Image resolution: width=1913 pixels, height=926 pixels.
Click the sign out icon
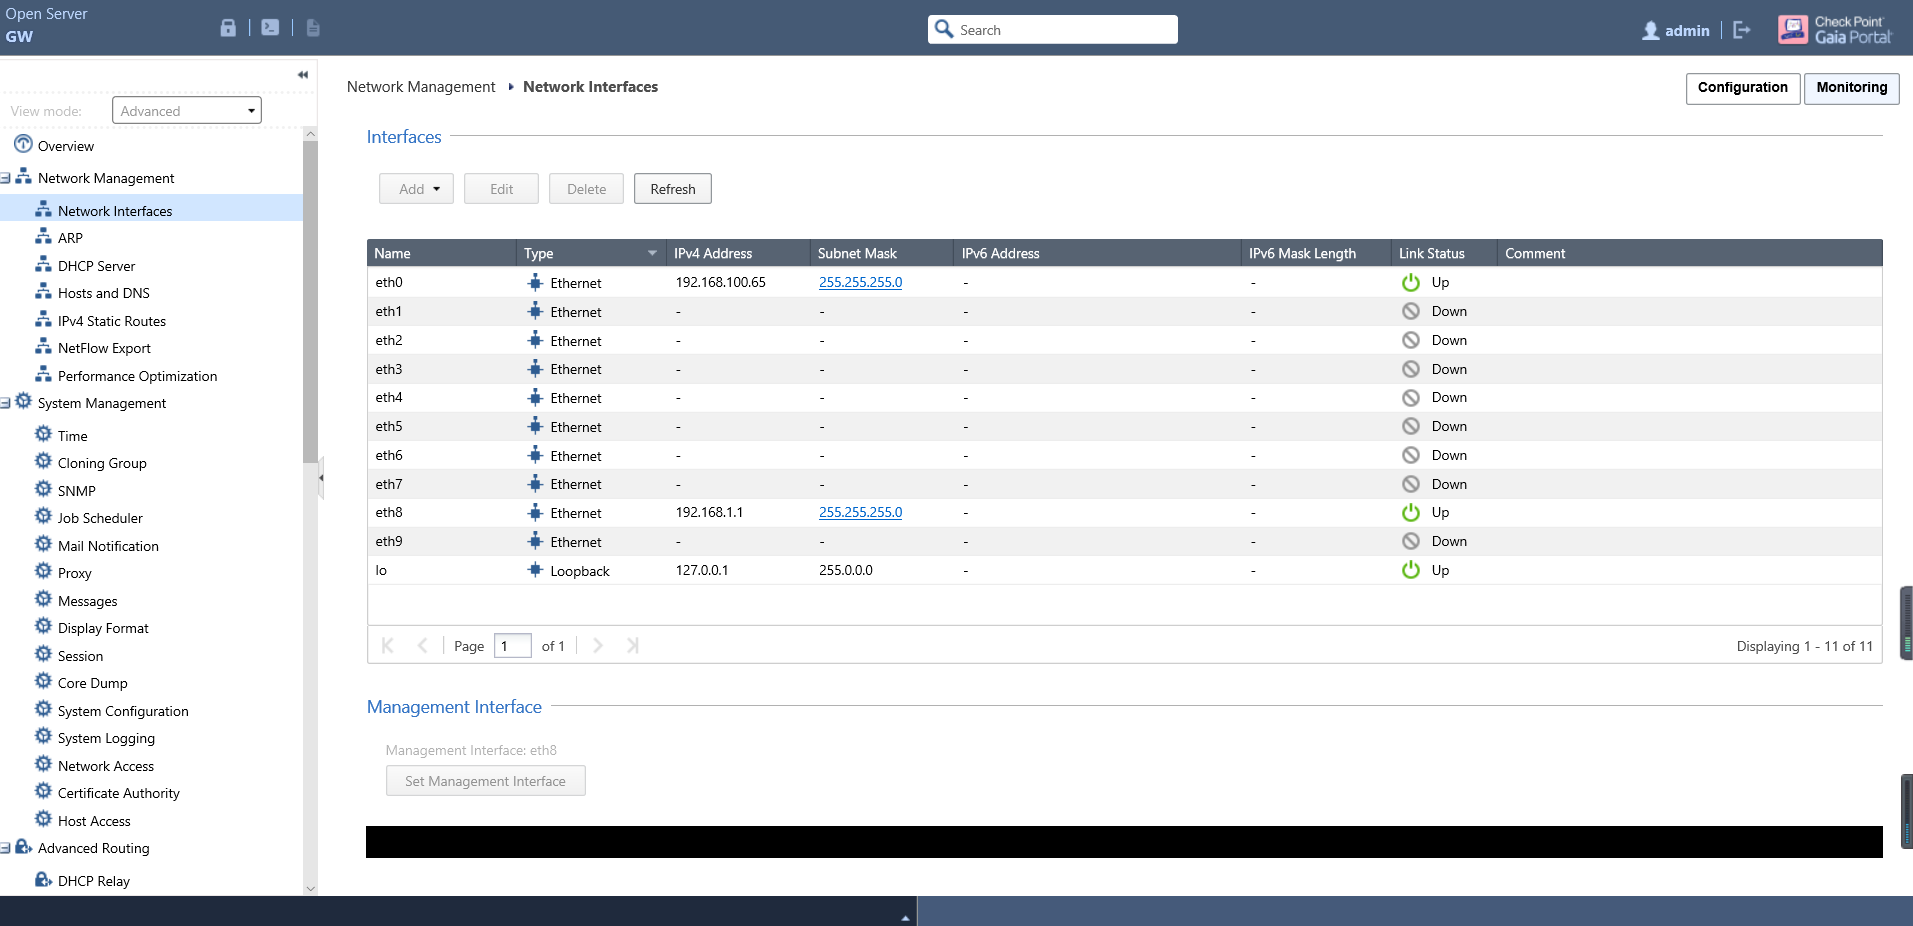[1742, 30]
